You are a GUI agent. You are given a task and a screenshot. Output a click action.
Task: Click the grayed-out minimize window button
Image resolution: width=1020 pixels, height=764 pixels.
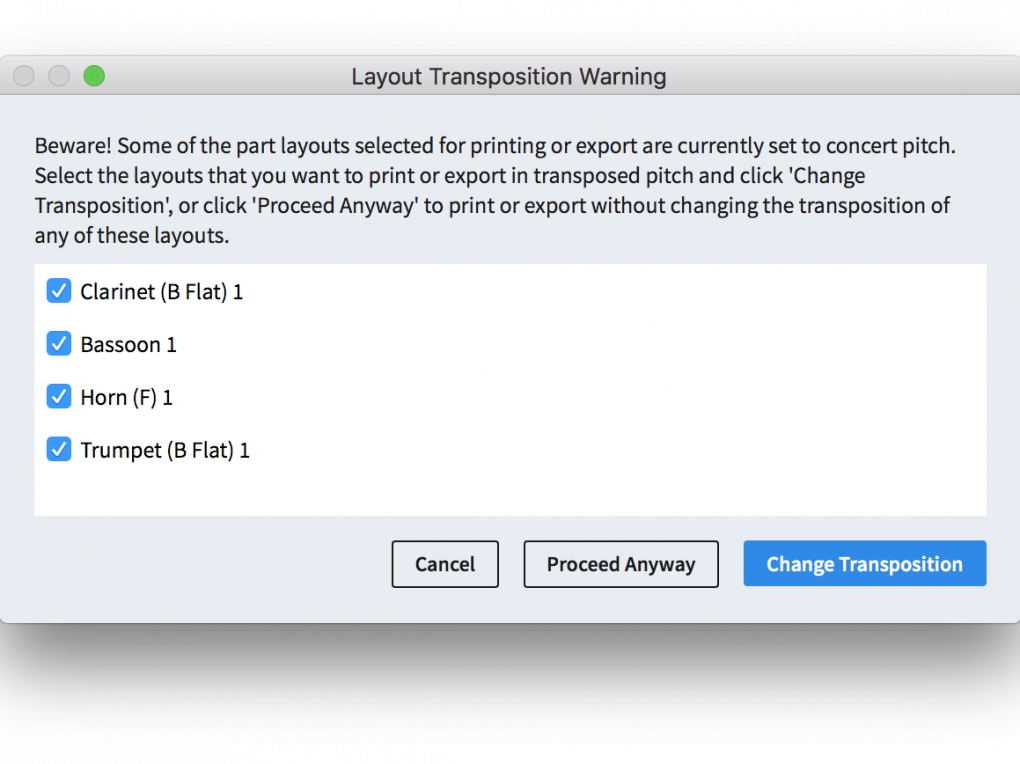tap(59, 76)
